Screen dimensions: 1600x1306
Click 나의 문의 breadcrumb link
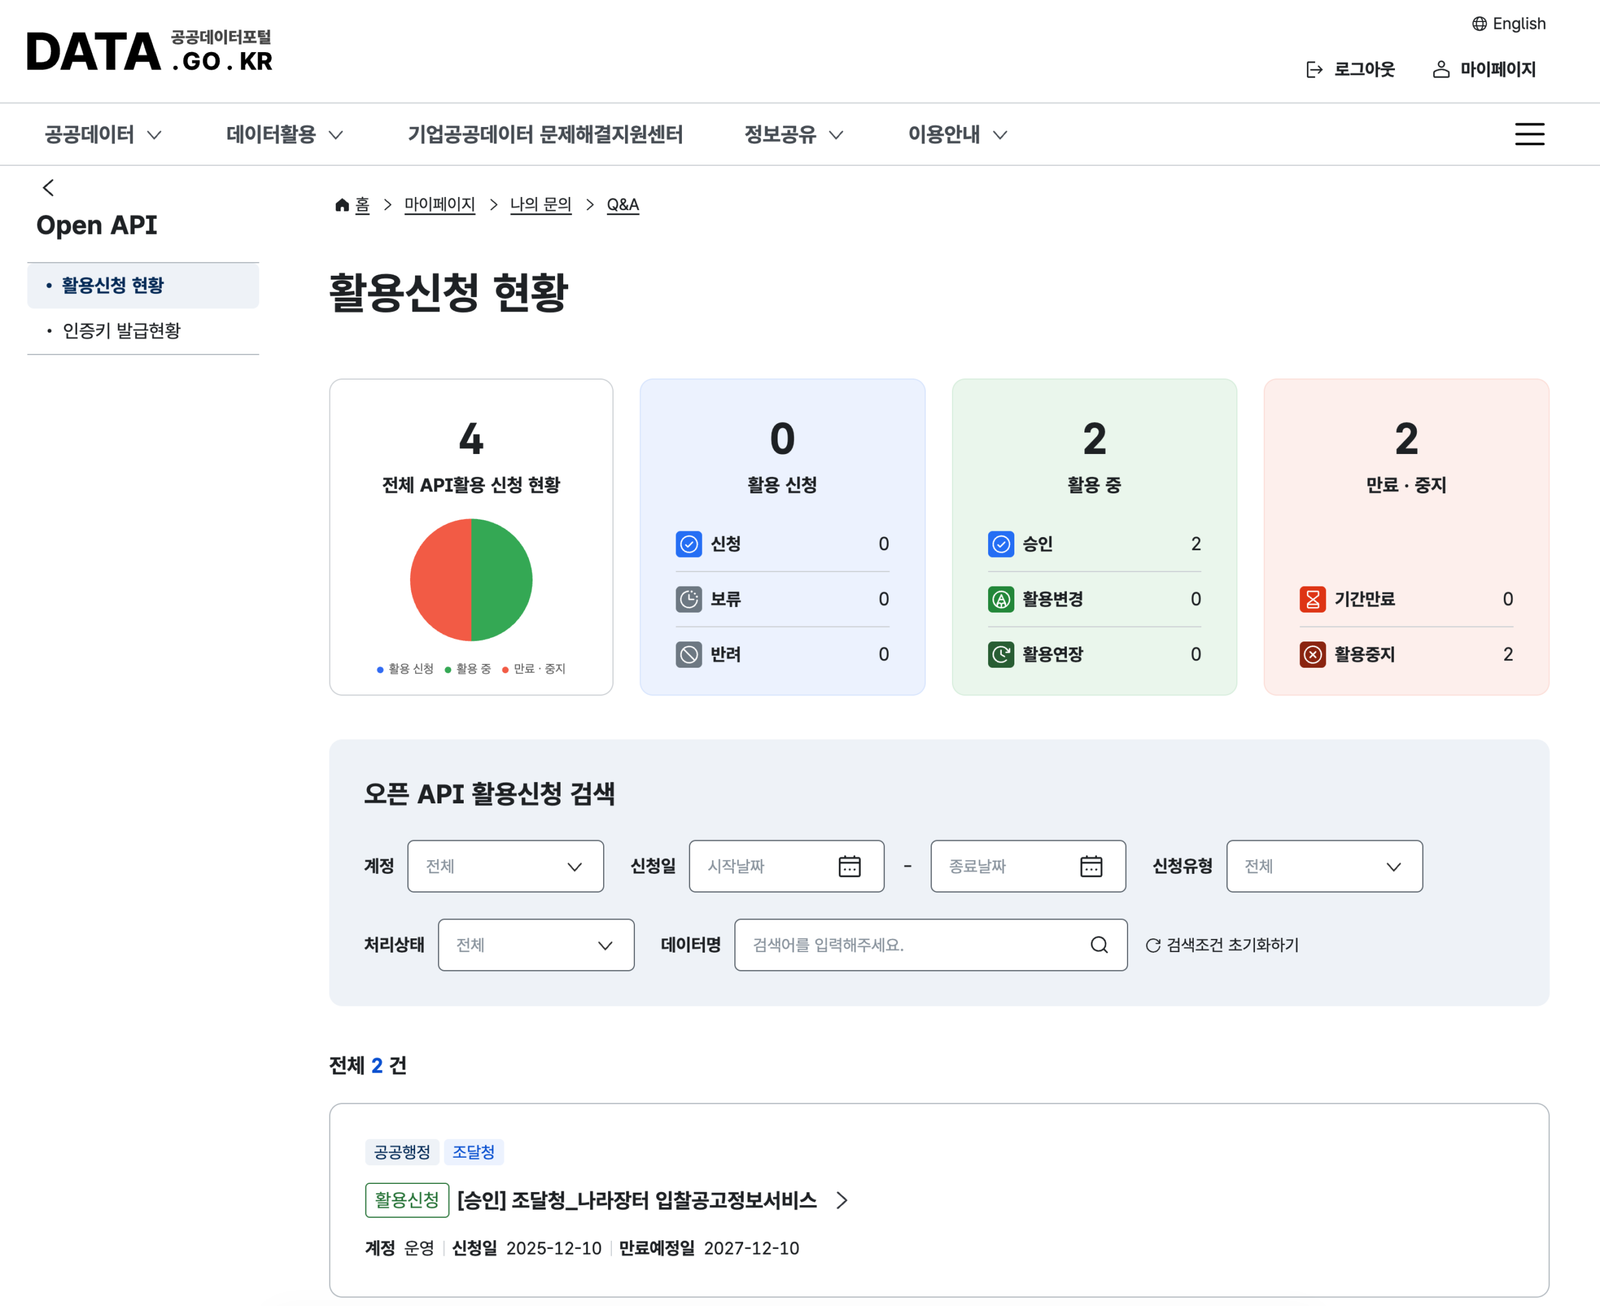coord(541,205)
